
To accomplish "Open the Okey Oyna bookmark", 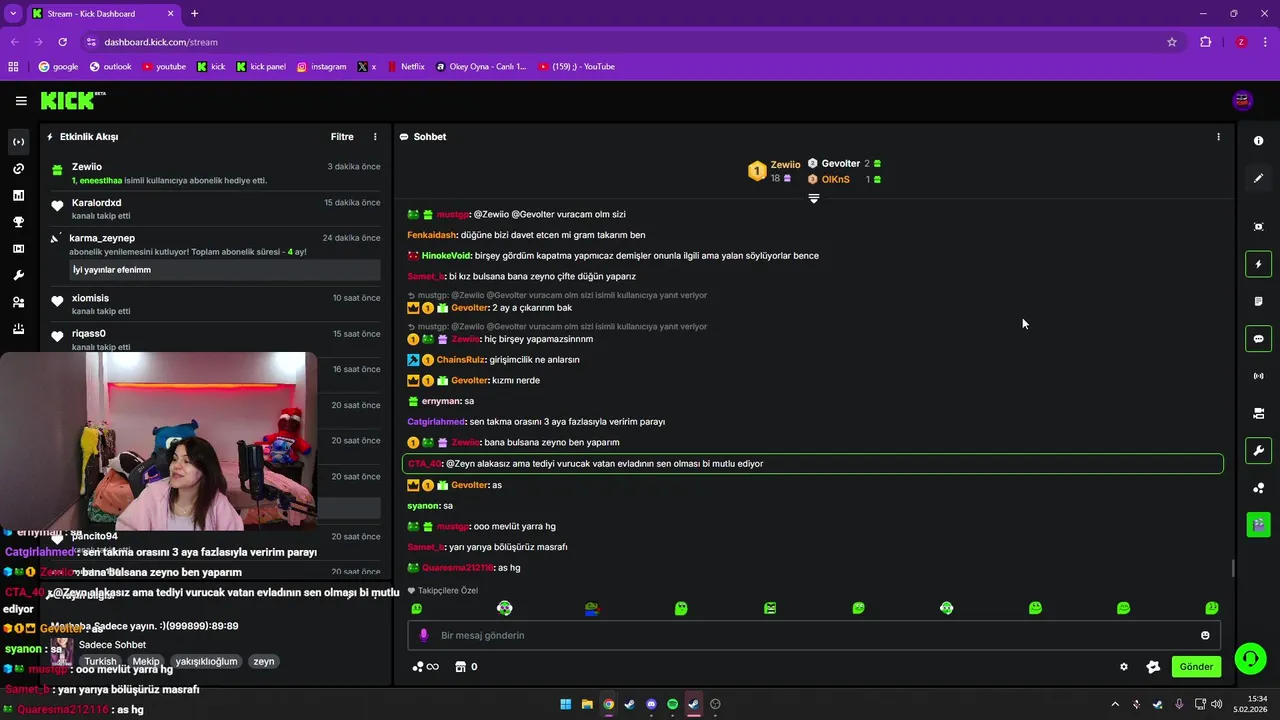I will tap(481, 67).
